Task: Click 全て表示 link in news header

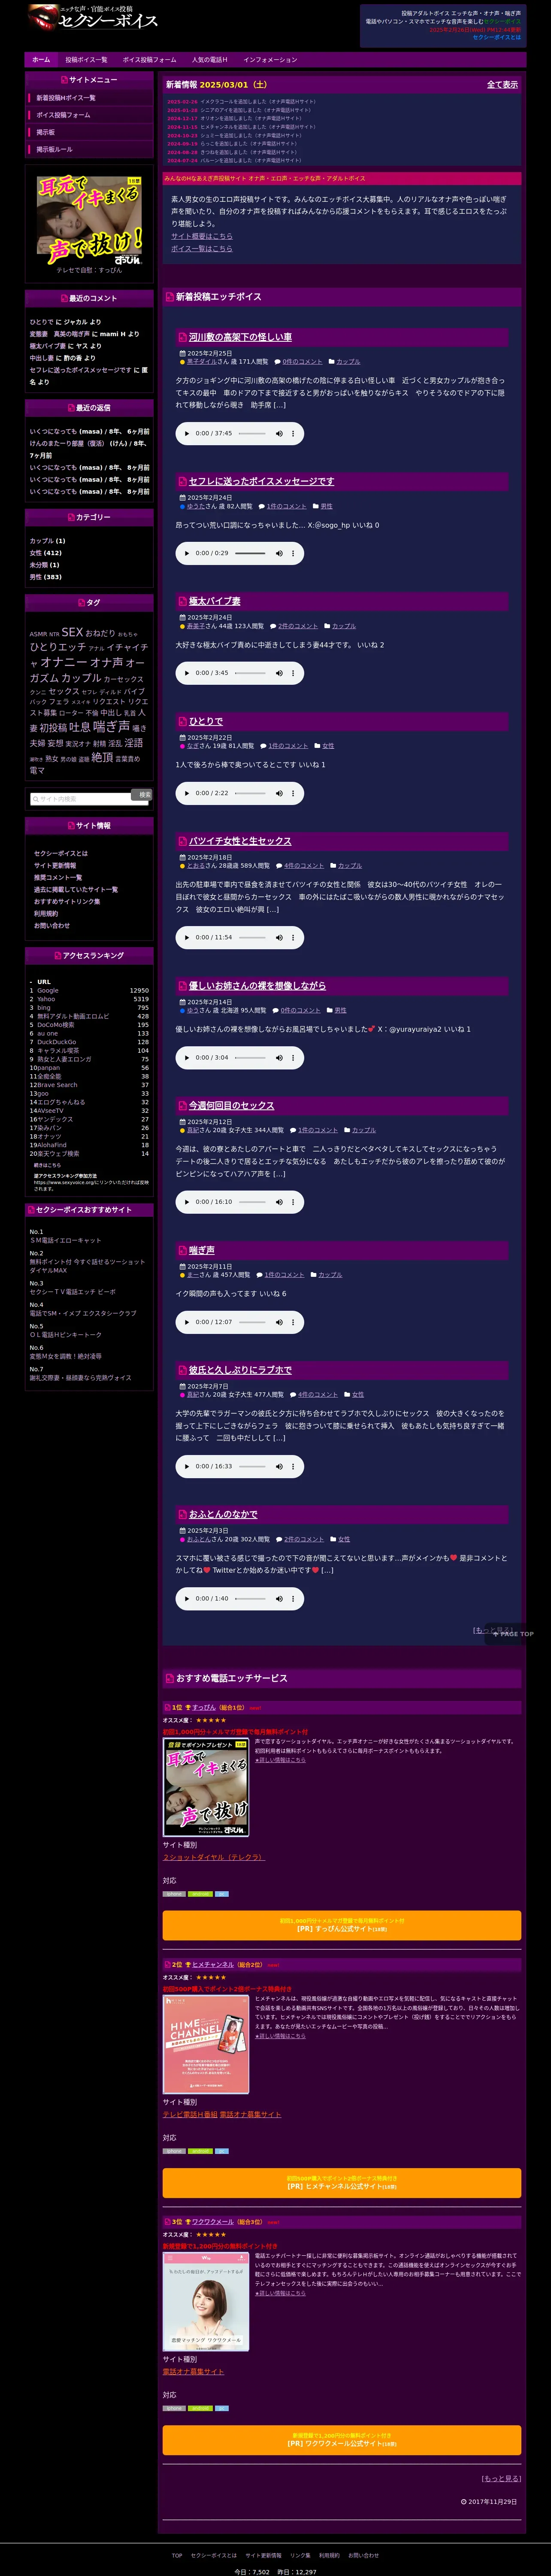Action: pos(502,85)
